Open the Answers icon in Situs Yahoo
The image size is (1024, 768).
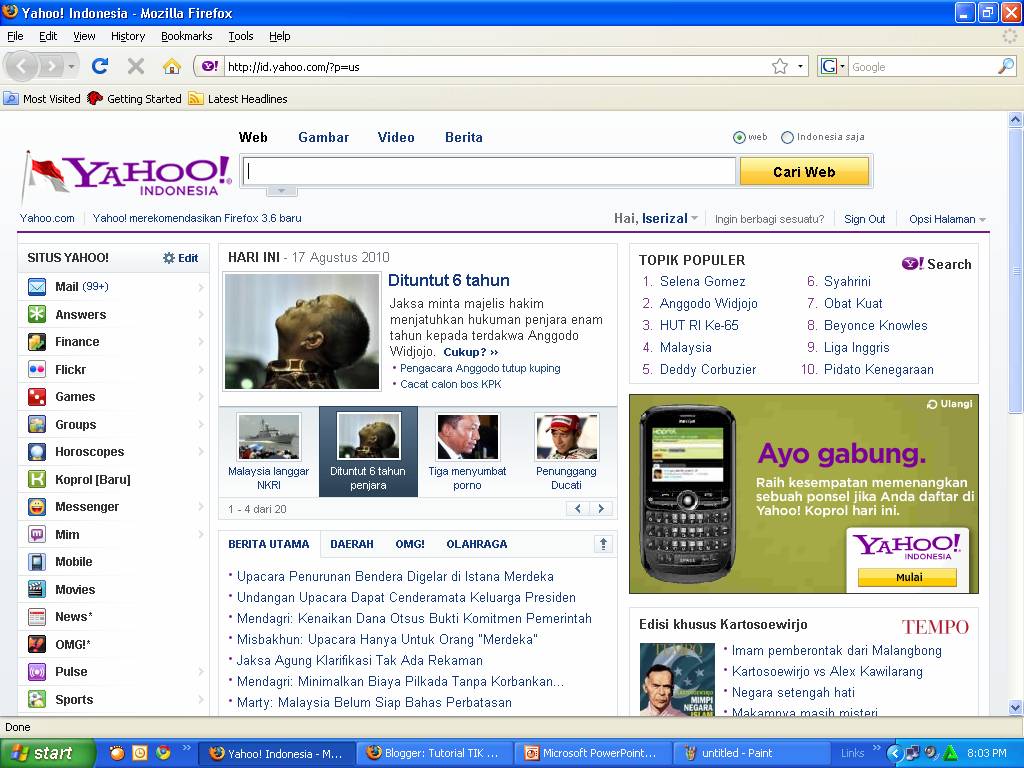click(37, 314)
